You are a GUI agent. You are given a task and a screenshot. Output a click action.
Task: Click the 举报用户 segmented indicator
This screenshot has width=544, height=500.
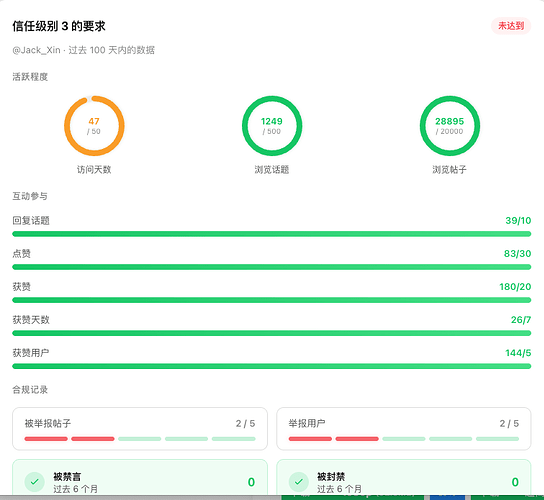pos(404,439)
